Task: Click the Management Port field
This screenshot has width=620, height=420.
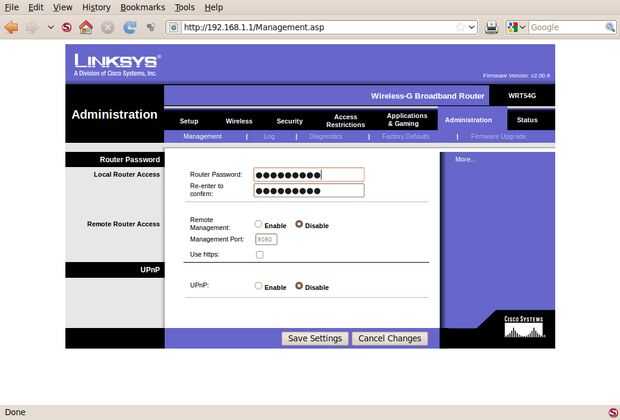Action: click(x=266, y=239)
